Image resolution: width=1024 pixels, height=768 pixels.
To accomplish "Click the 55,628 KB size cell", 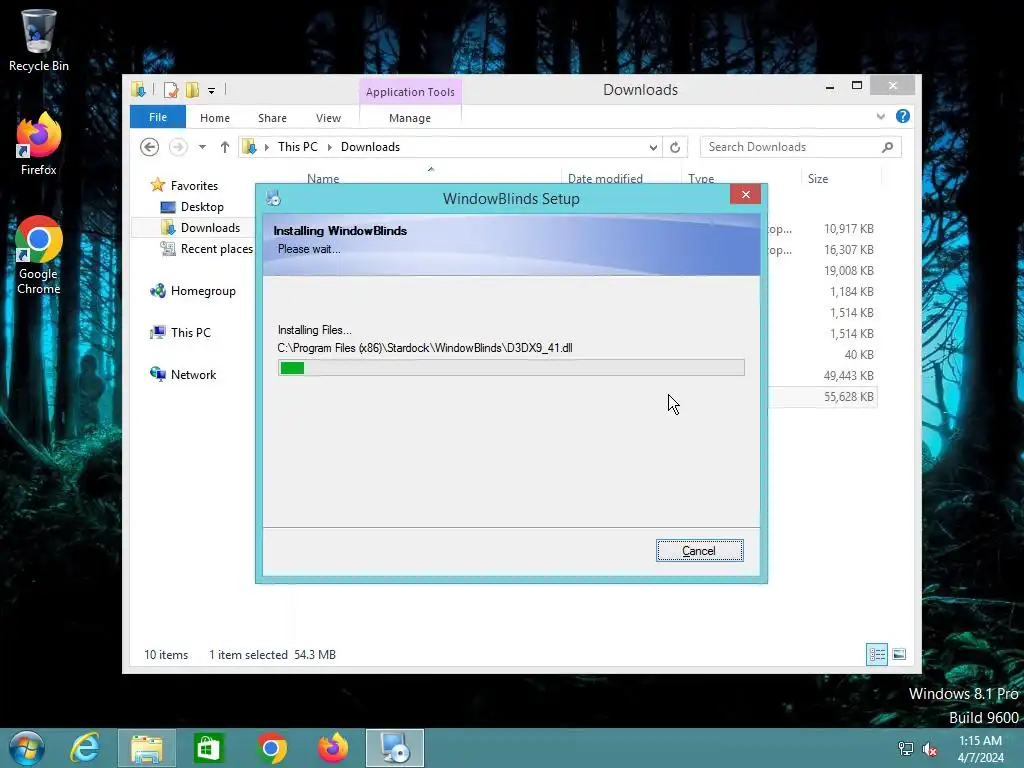I will click(848, 396).
